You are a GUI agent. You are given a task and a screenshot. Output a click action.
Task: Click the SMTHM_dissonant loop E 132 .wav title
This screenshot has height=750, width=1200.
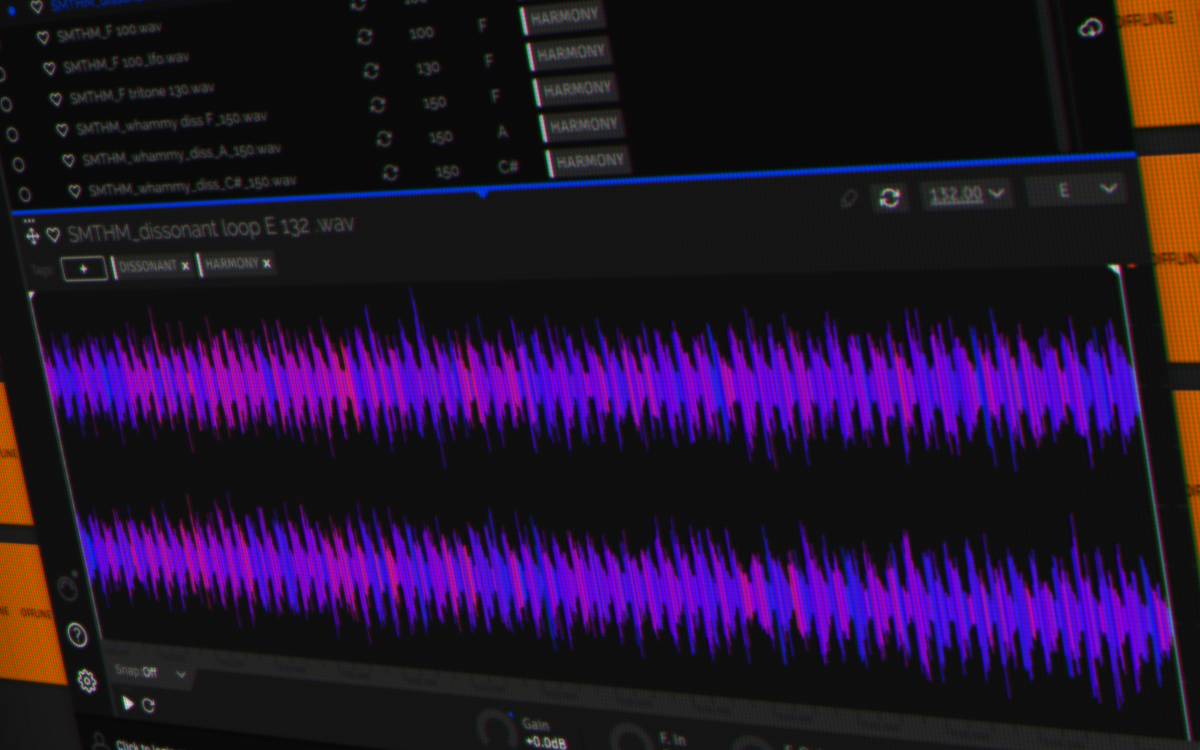point(211,230)
